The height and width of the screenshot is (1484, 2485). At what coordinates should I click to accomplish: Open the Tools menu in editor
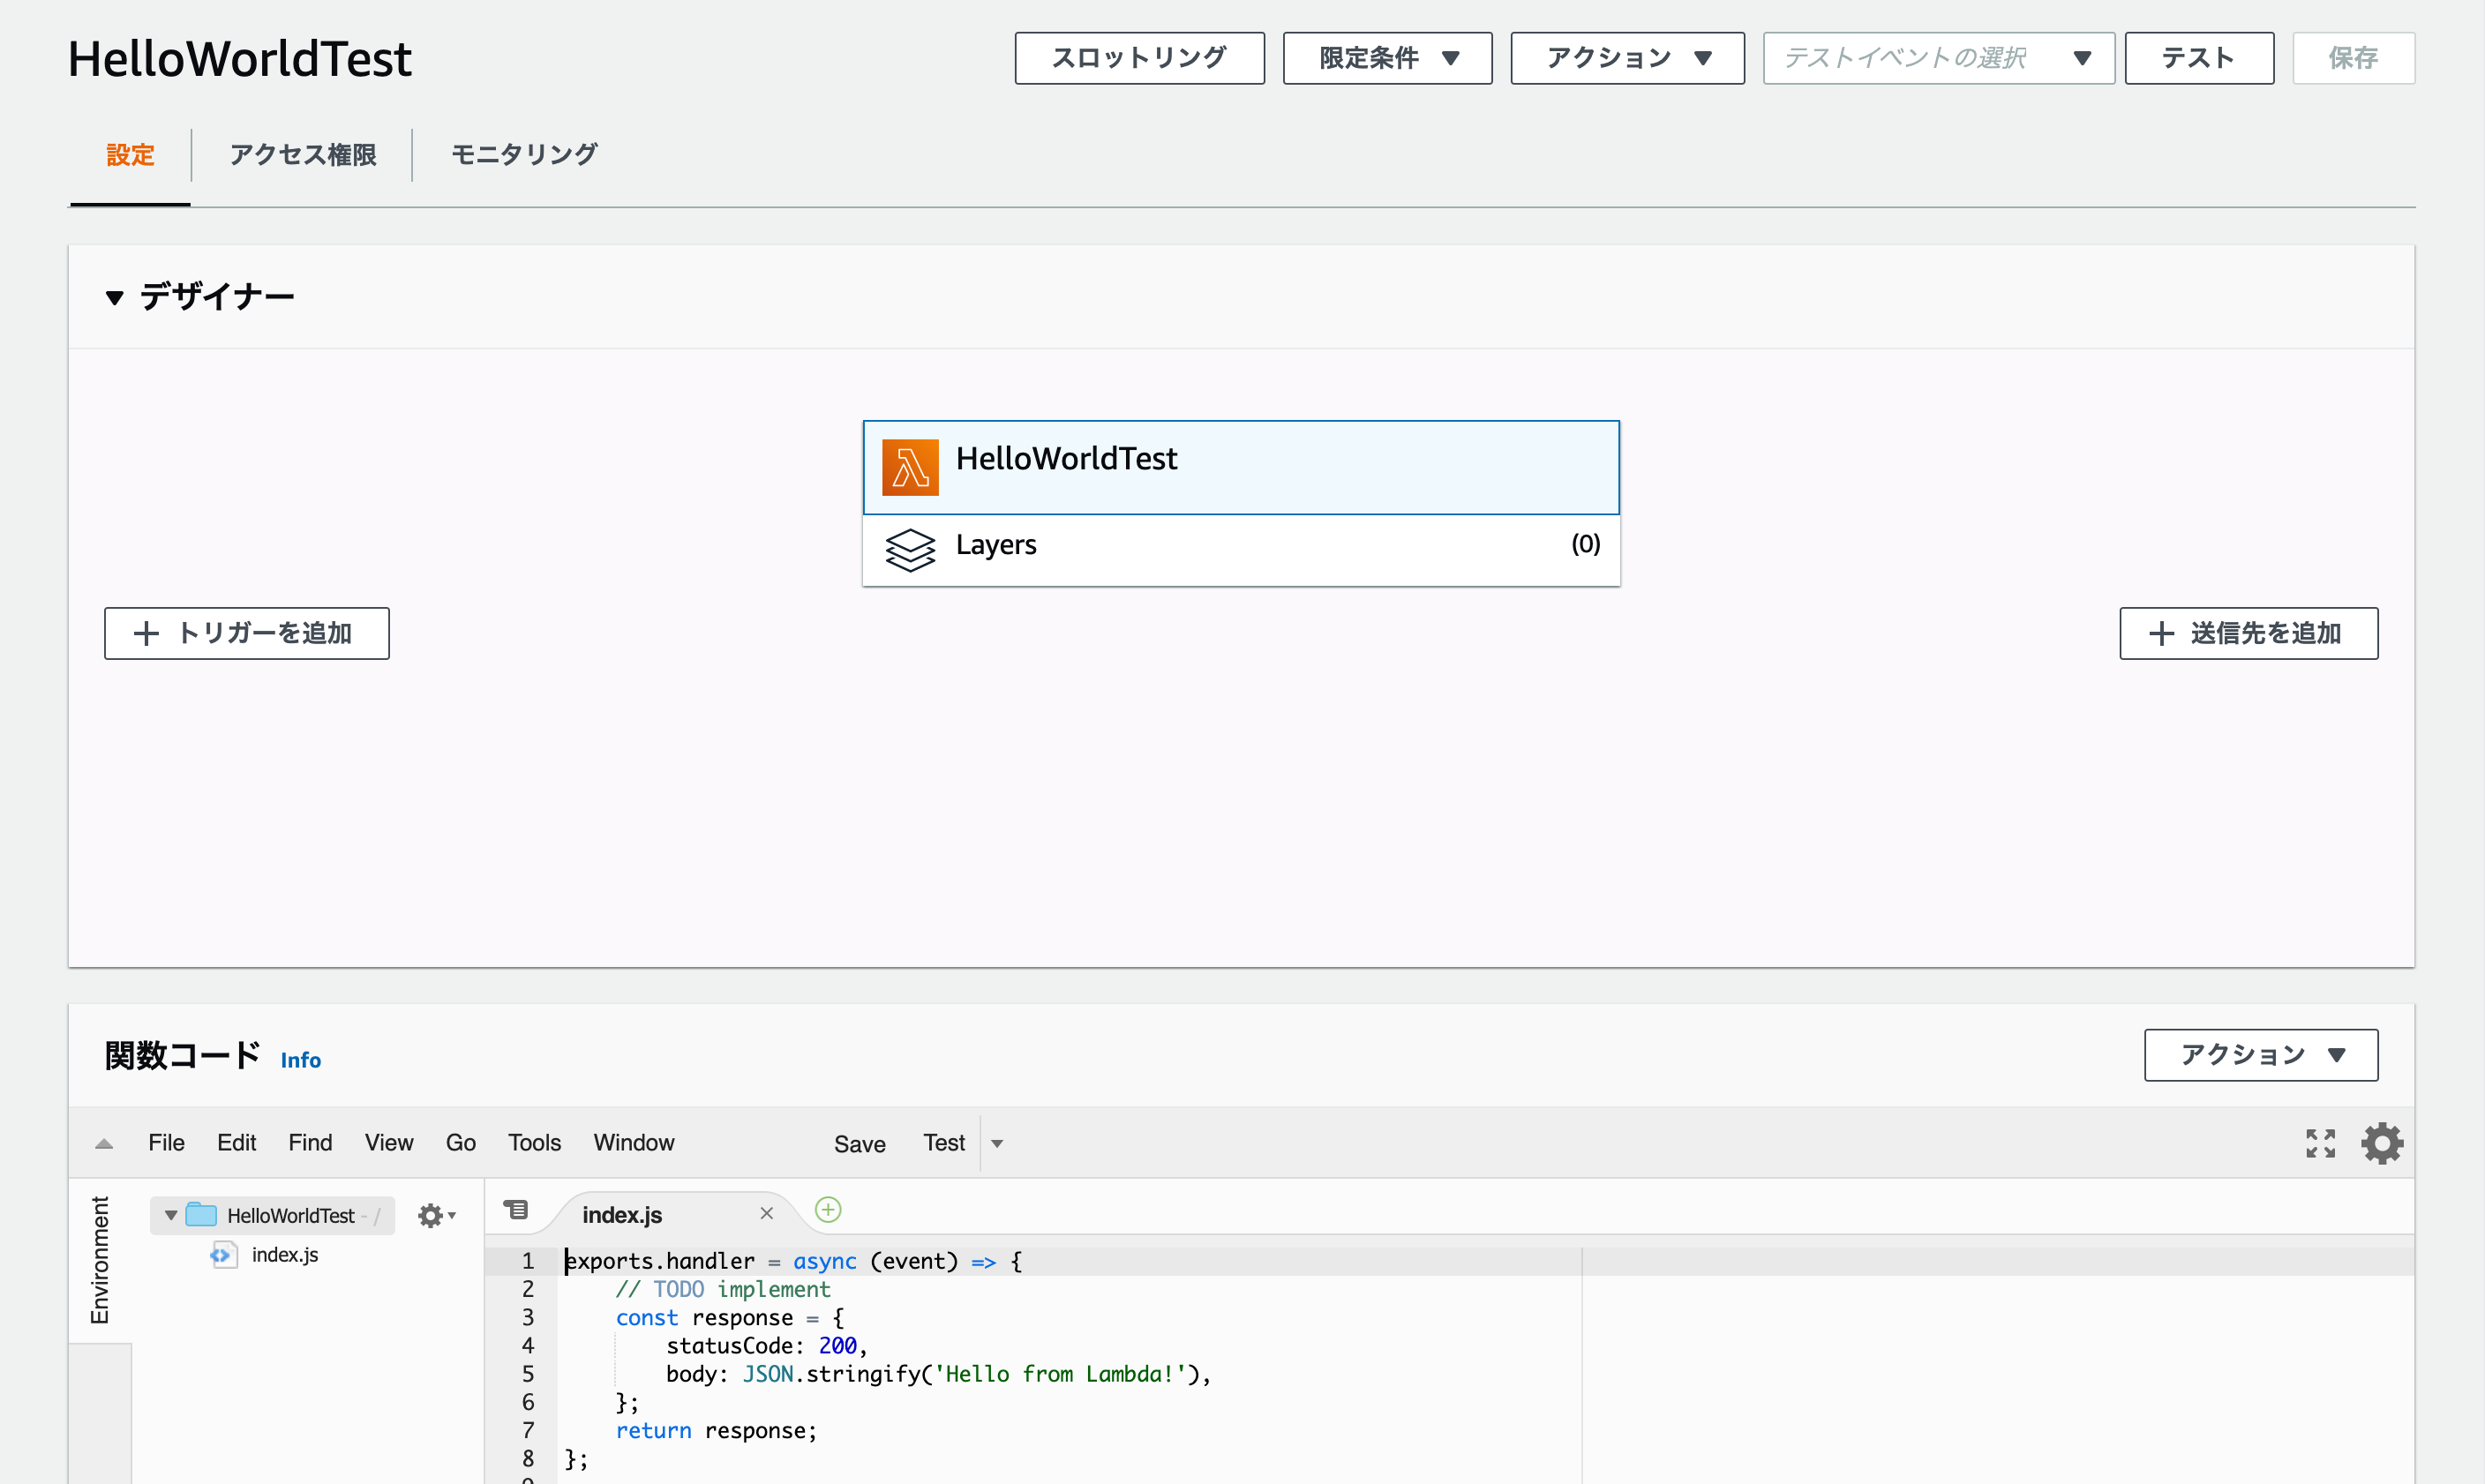(x=534, y=1143)
